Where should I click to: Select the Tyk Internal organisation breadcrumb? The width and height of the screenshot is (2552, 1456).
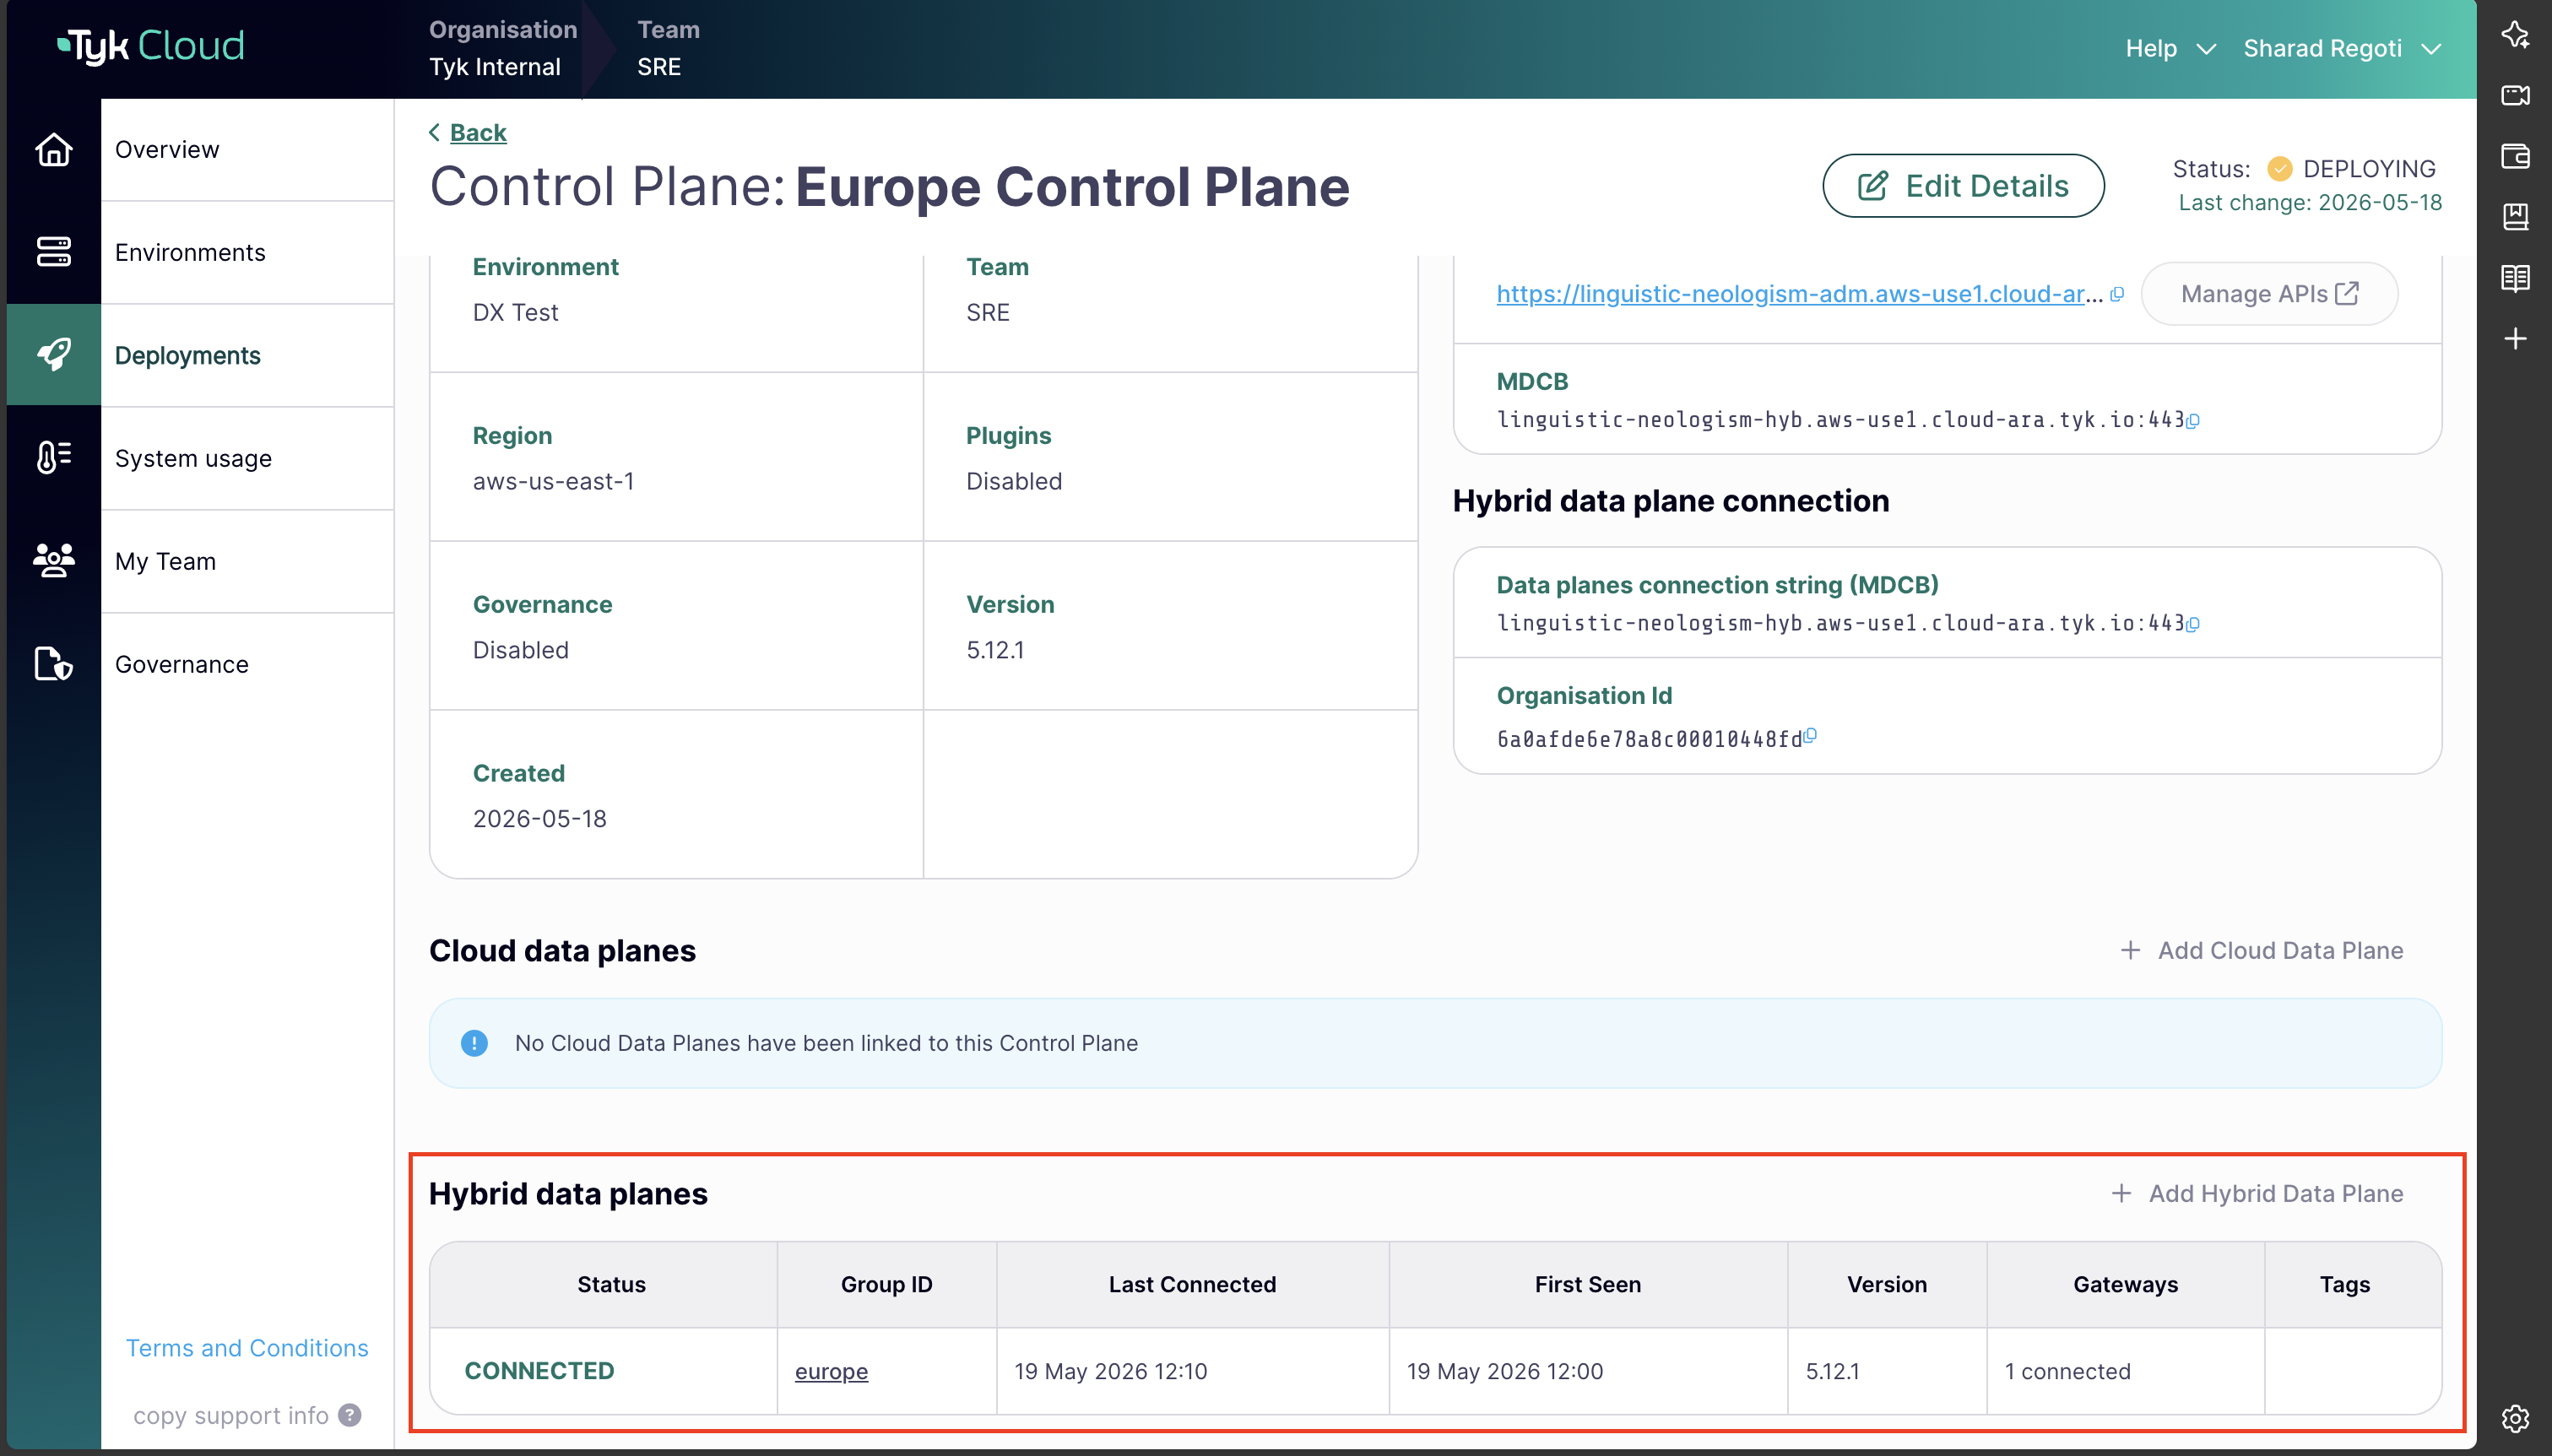point(495,67)
